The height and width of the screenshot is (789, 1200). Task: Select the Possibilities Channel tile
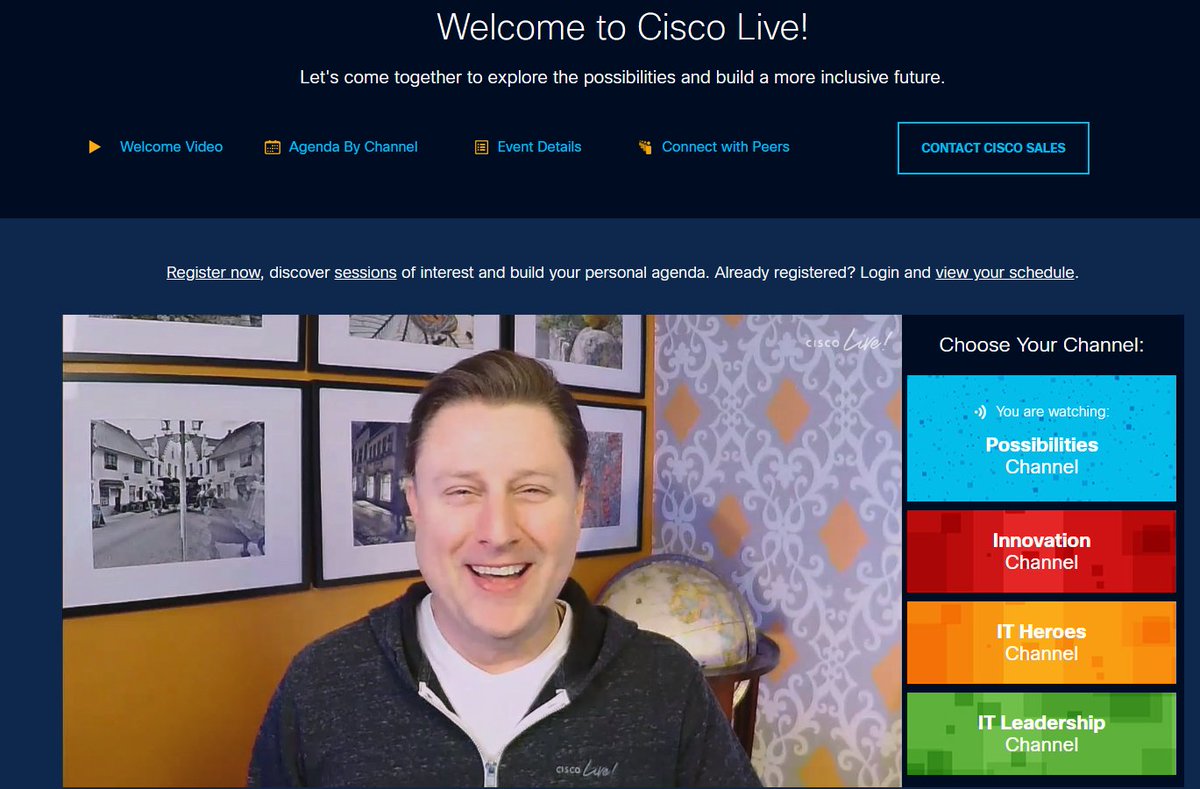coord(1041,439)
